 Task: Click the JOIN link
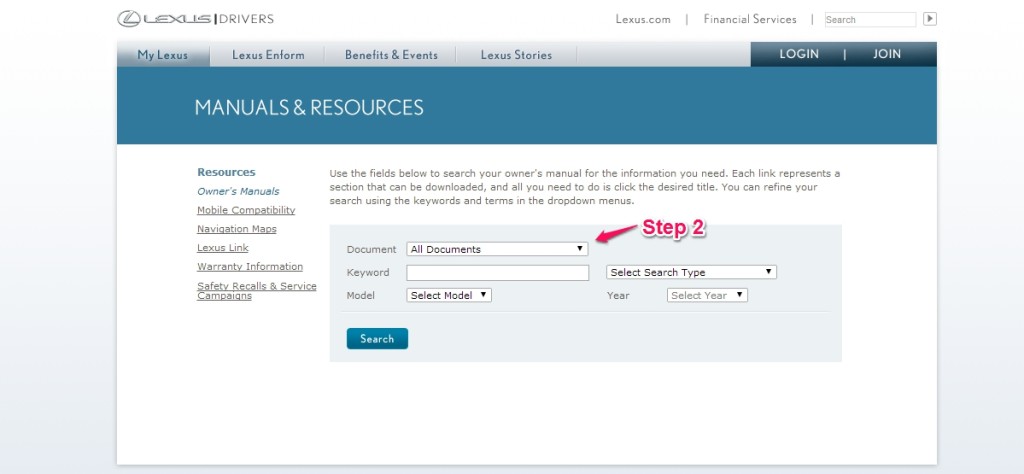coord(887,54)
